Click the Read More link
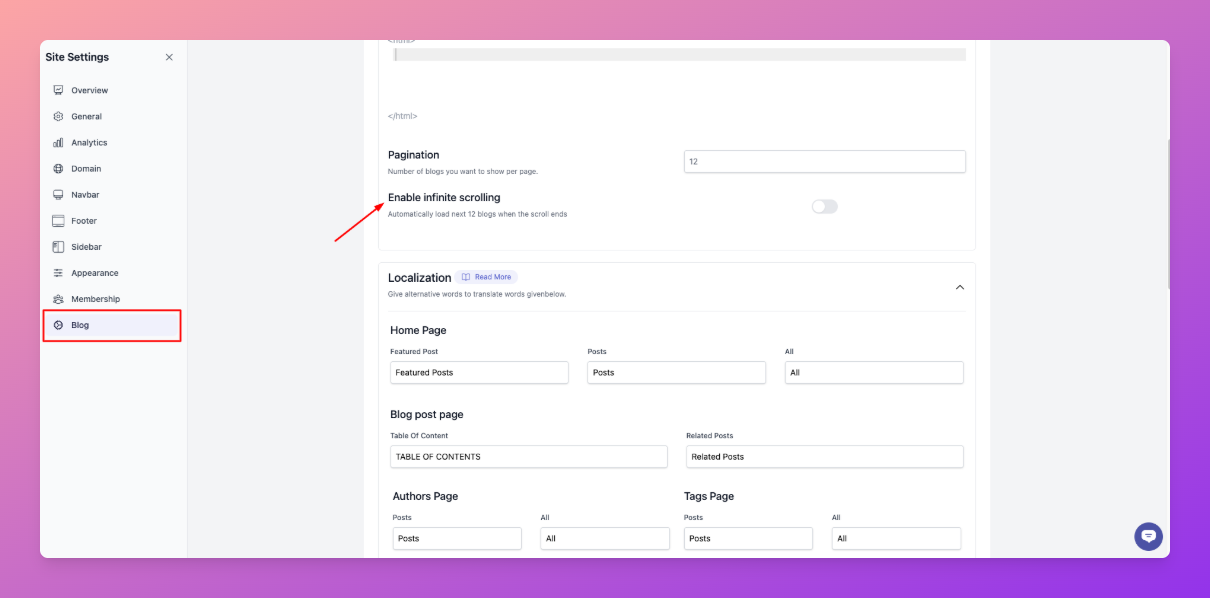Screen dimensions: 1210x598 point(487,277)
